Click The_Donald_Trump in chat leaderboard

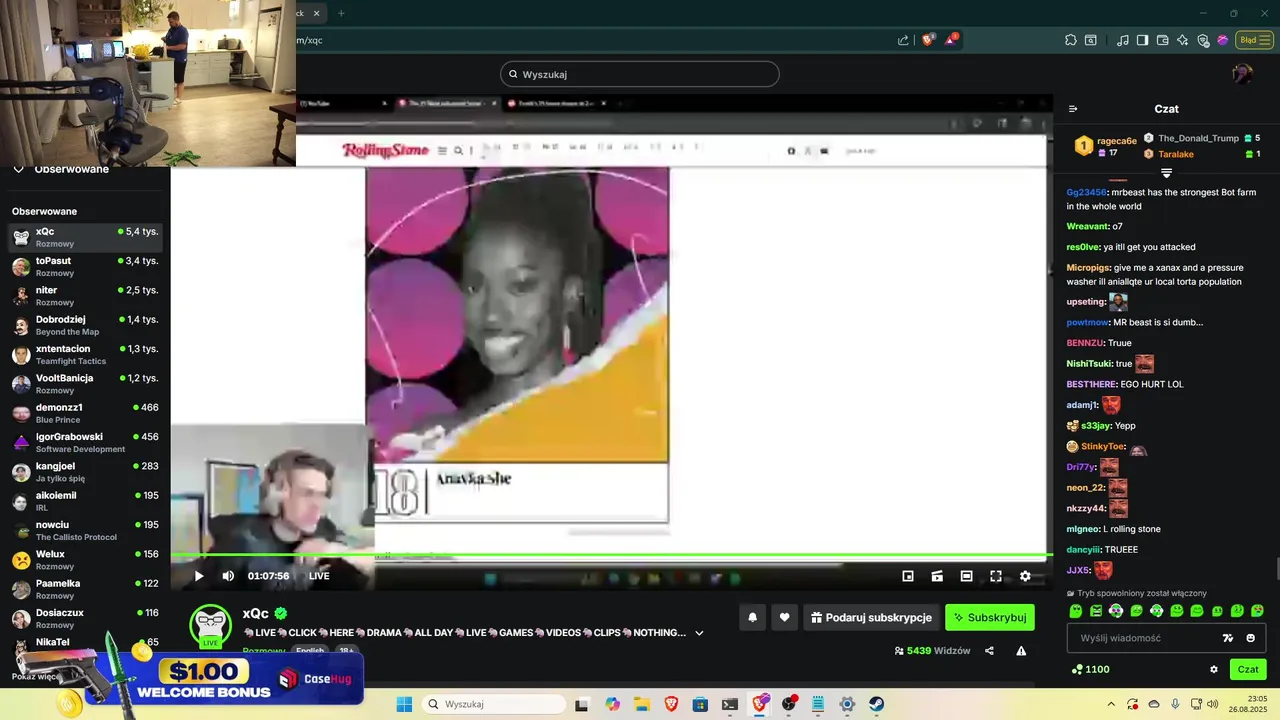pos(1198,138)
